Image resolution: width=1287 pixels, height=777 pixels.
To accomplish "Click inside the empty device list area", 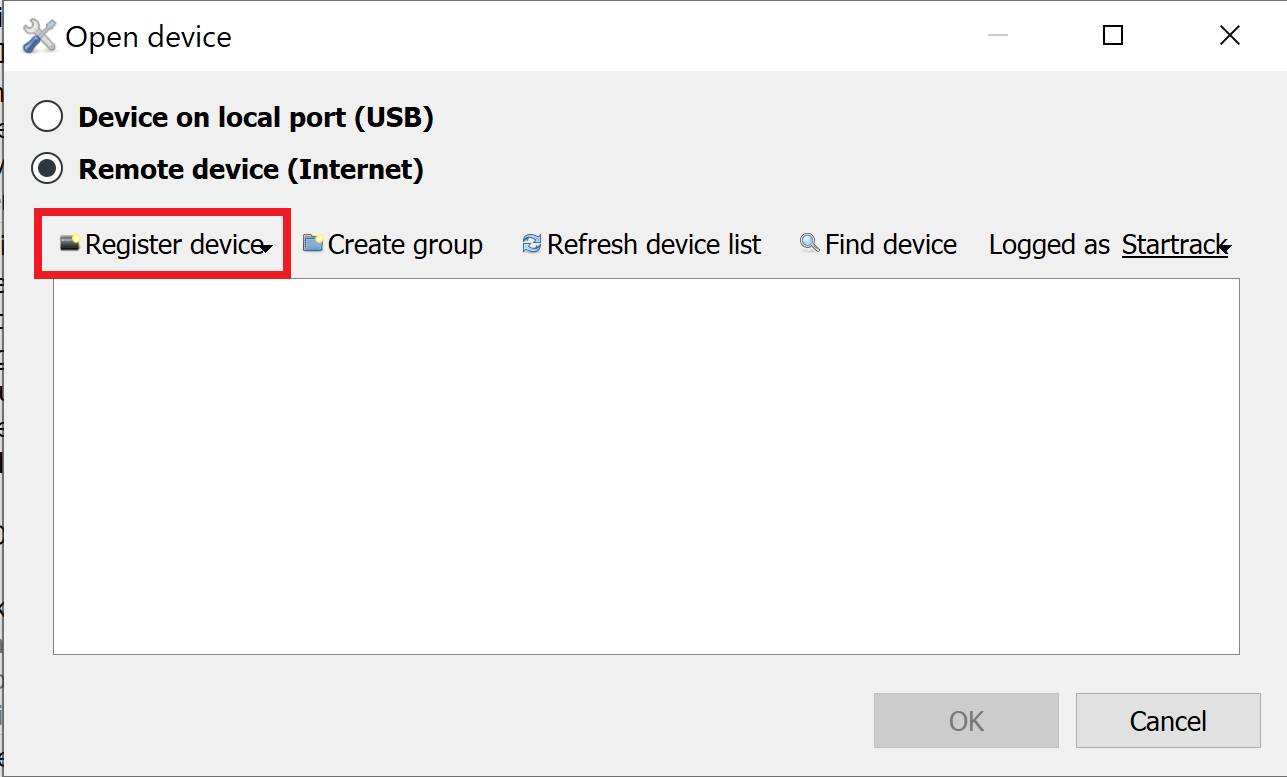I will (646, 467).
